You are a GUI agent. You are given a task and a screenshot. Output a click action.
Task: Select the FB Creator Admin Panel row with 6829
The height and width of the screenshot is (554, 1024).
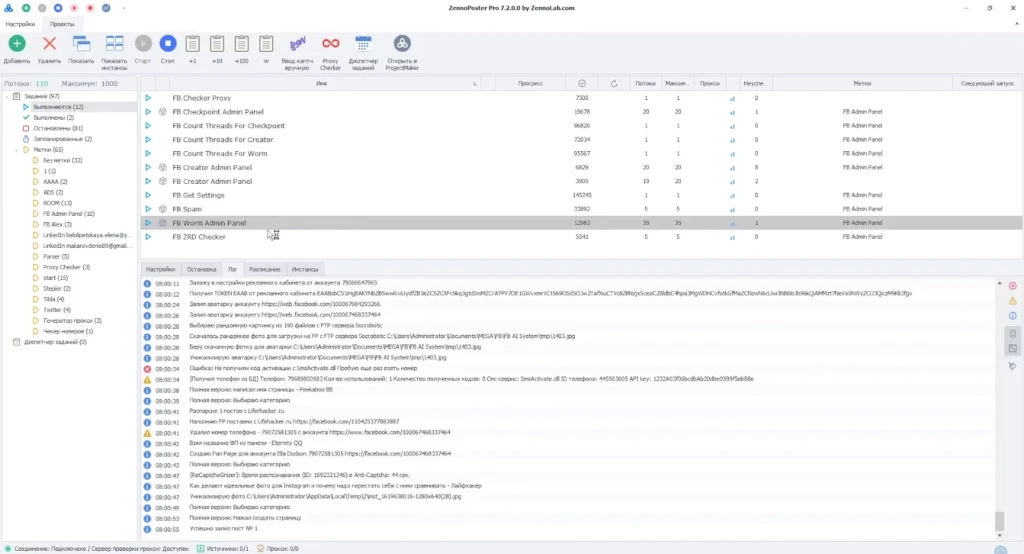point(581,167)
